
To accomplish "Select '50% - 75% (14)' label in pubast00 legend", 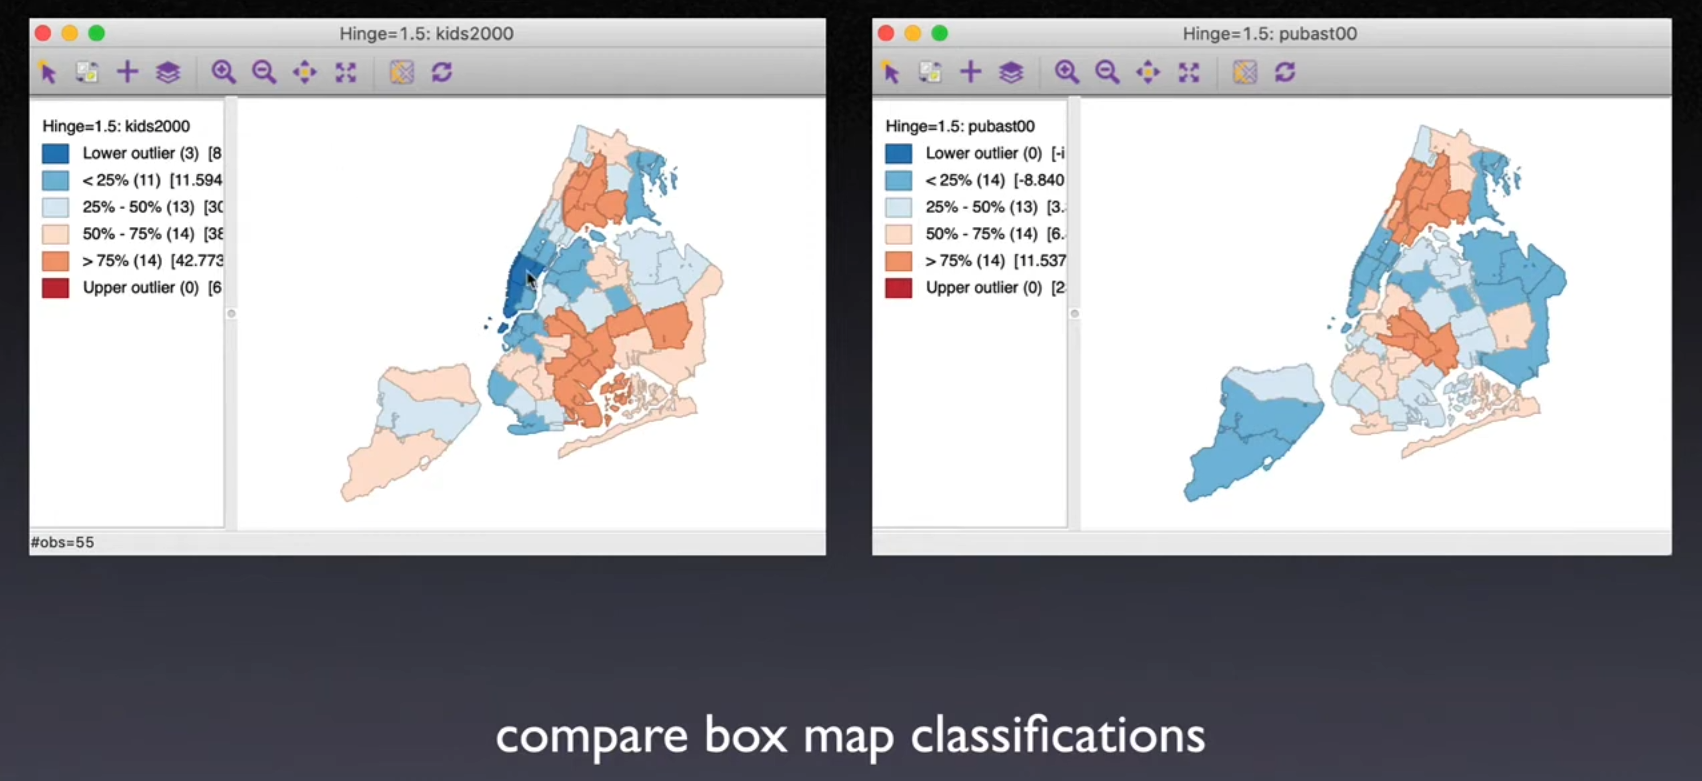I will pyautogui.click(x=981, y=234).
